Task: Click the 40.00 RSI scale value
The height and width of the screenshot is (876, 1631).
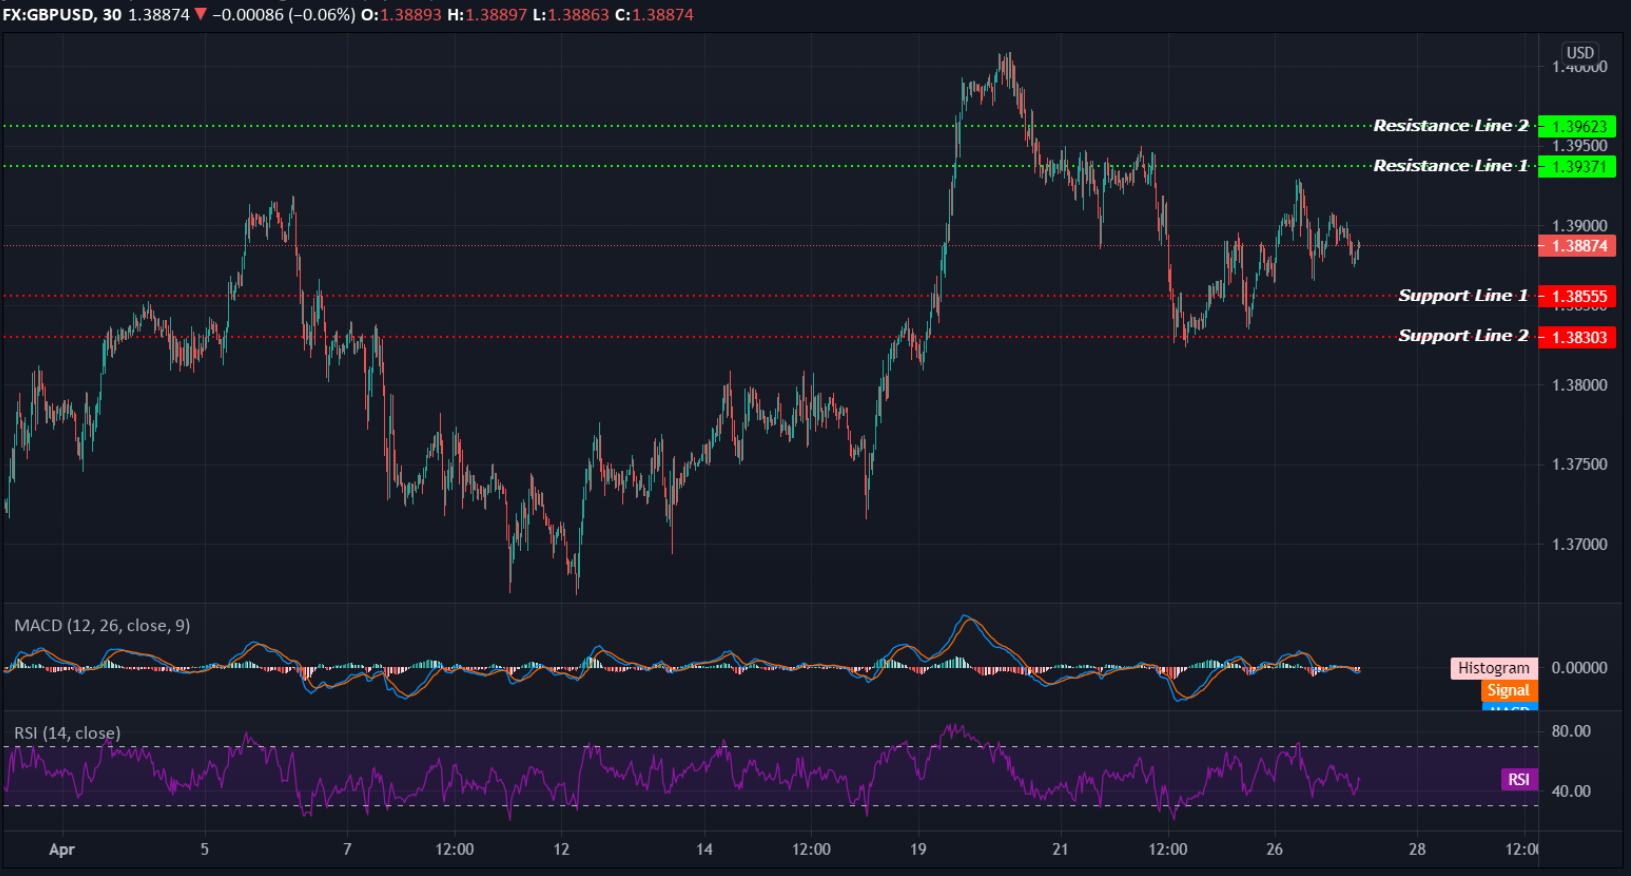Action: coord(1571,792)
